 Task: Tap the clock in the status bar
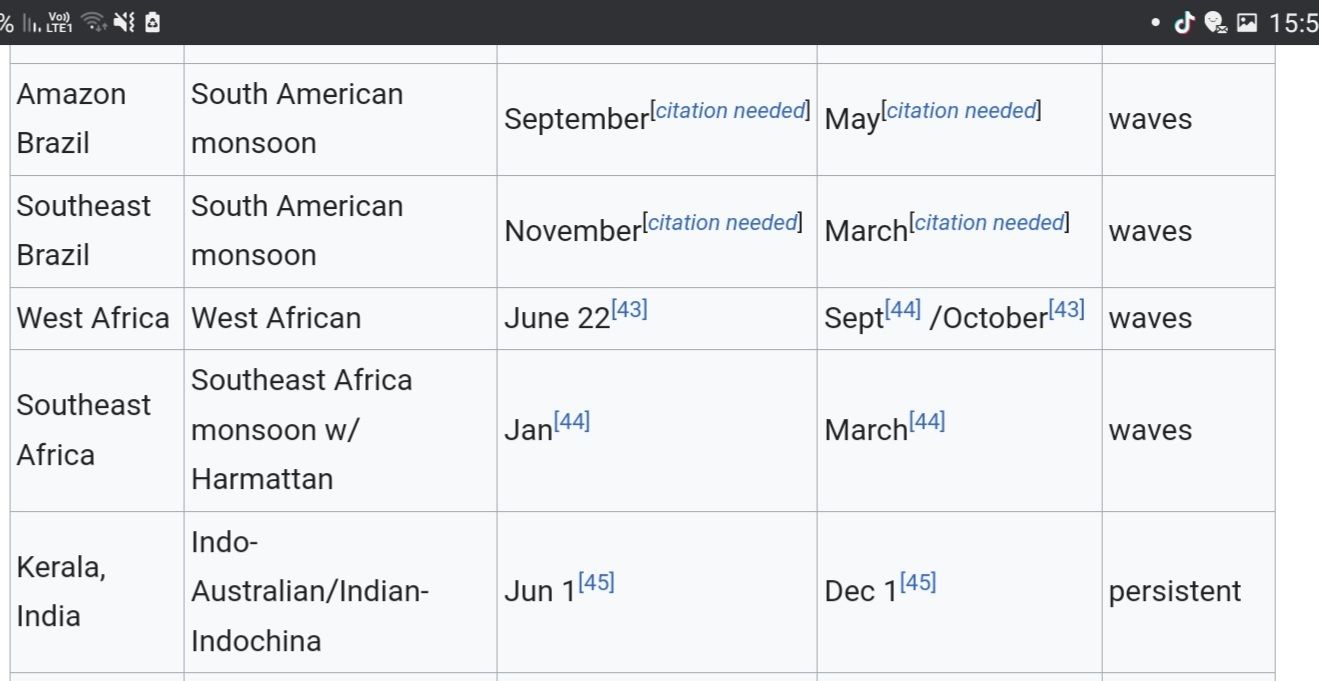(1292, 22)
